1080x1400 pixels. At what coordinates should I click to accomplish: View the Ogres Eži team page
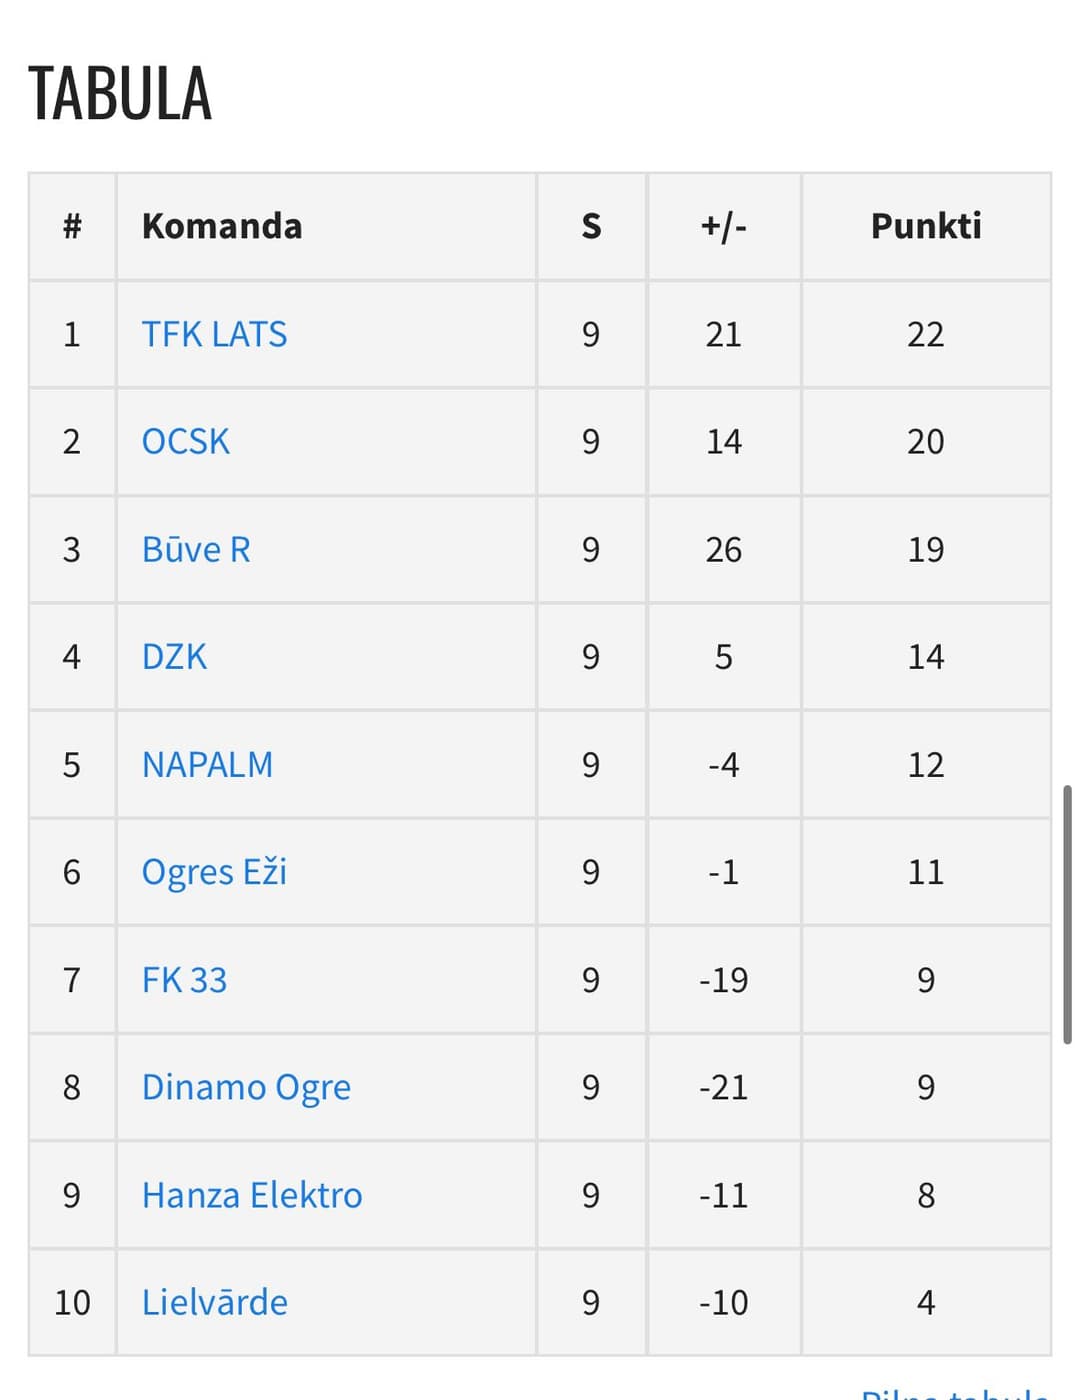coord(214,872)
